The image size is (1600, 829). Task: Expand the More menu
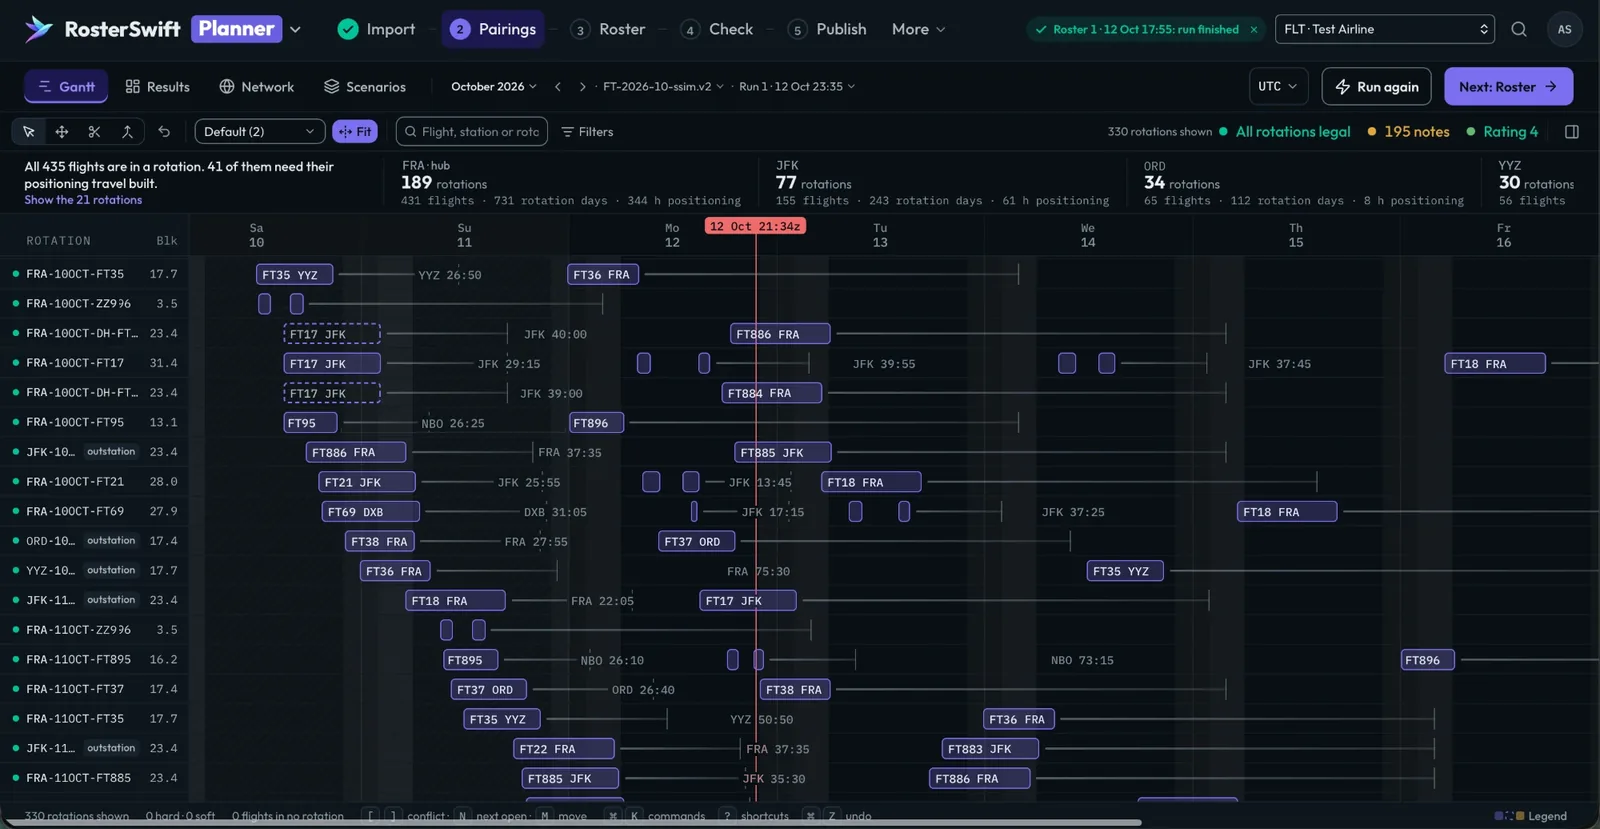pos(918,29)
